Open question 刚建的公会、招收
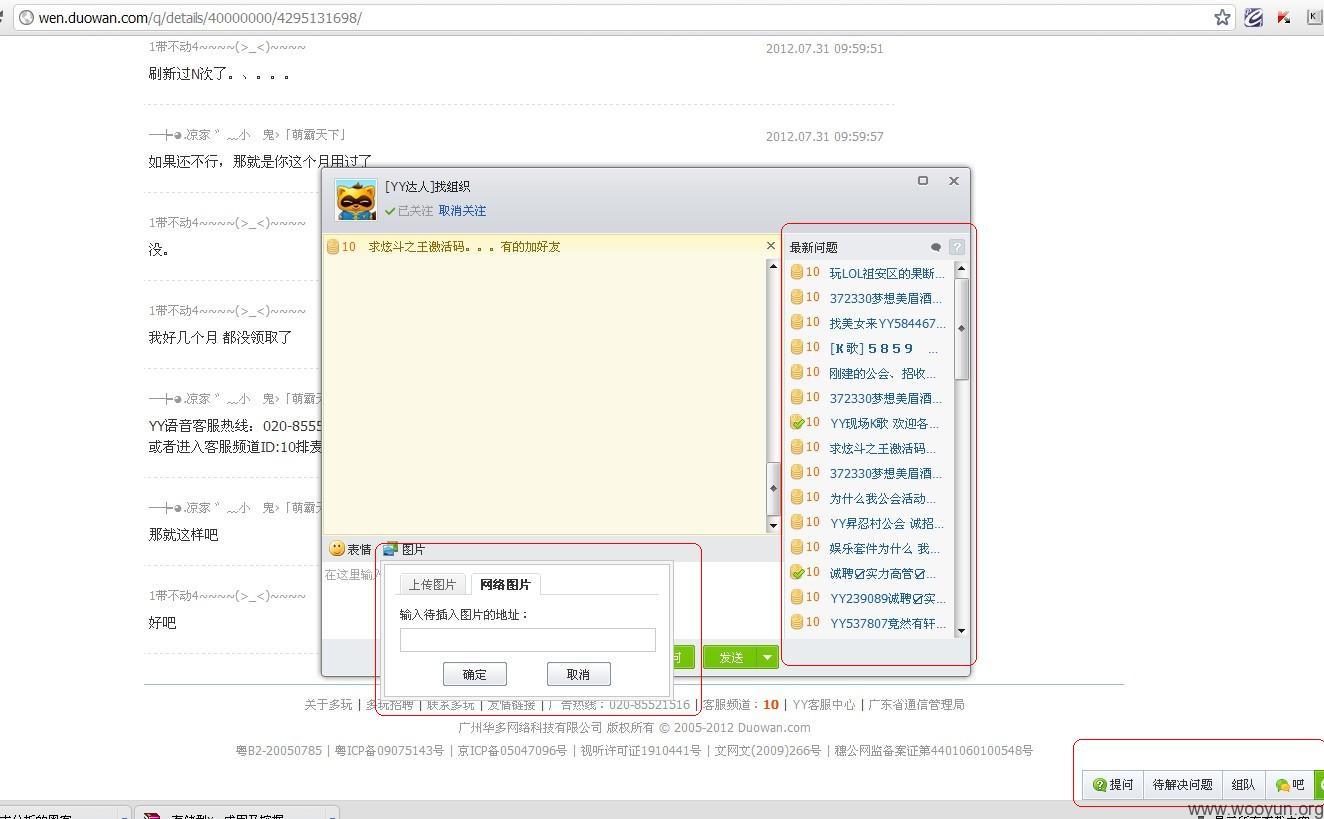Image resolution: width=1324 pixels, height=819 pixels. click(x=882, y=373)
